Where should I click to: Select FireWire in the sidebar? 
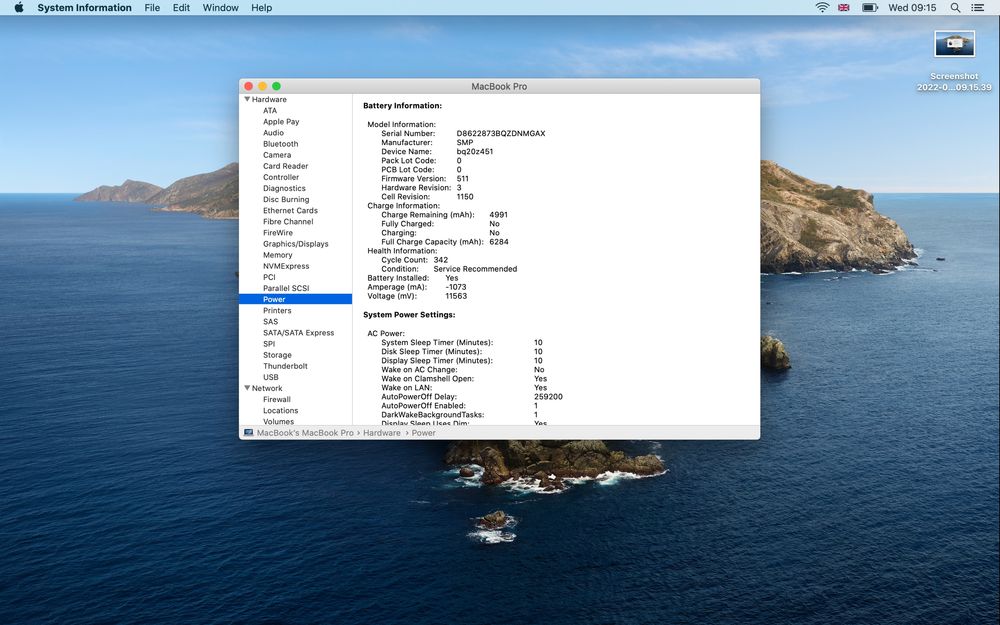click(x=277, y=233)
